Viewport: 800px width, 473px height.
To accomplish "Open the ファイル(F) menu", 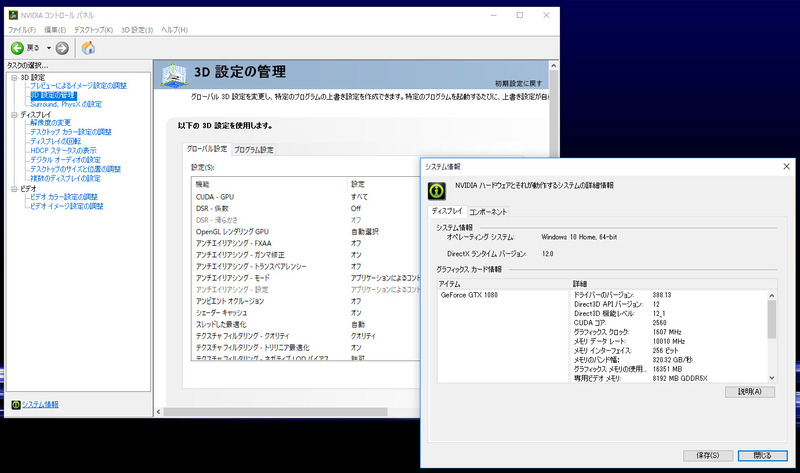I will [22, 30].
